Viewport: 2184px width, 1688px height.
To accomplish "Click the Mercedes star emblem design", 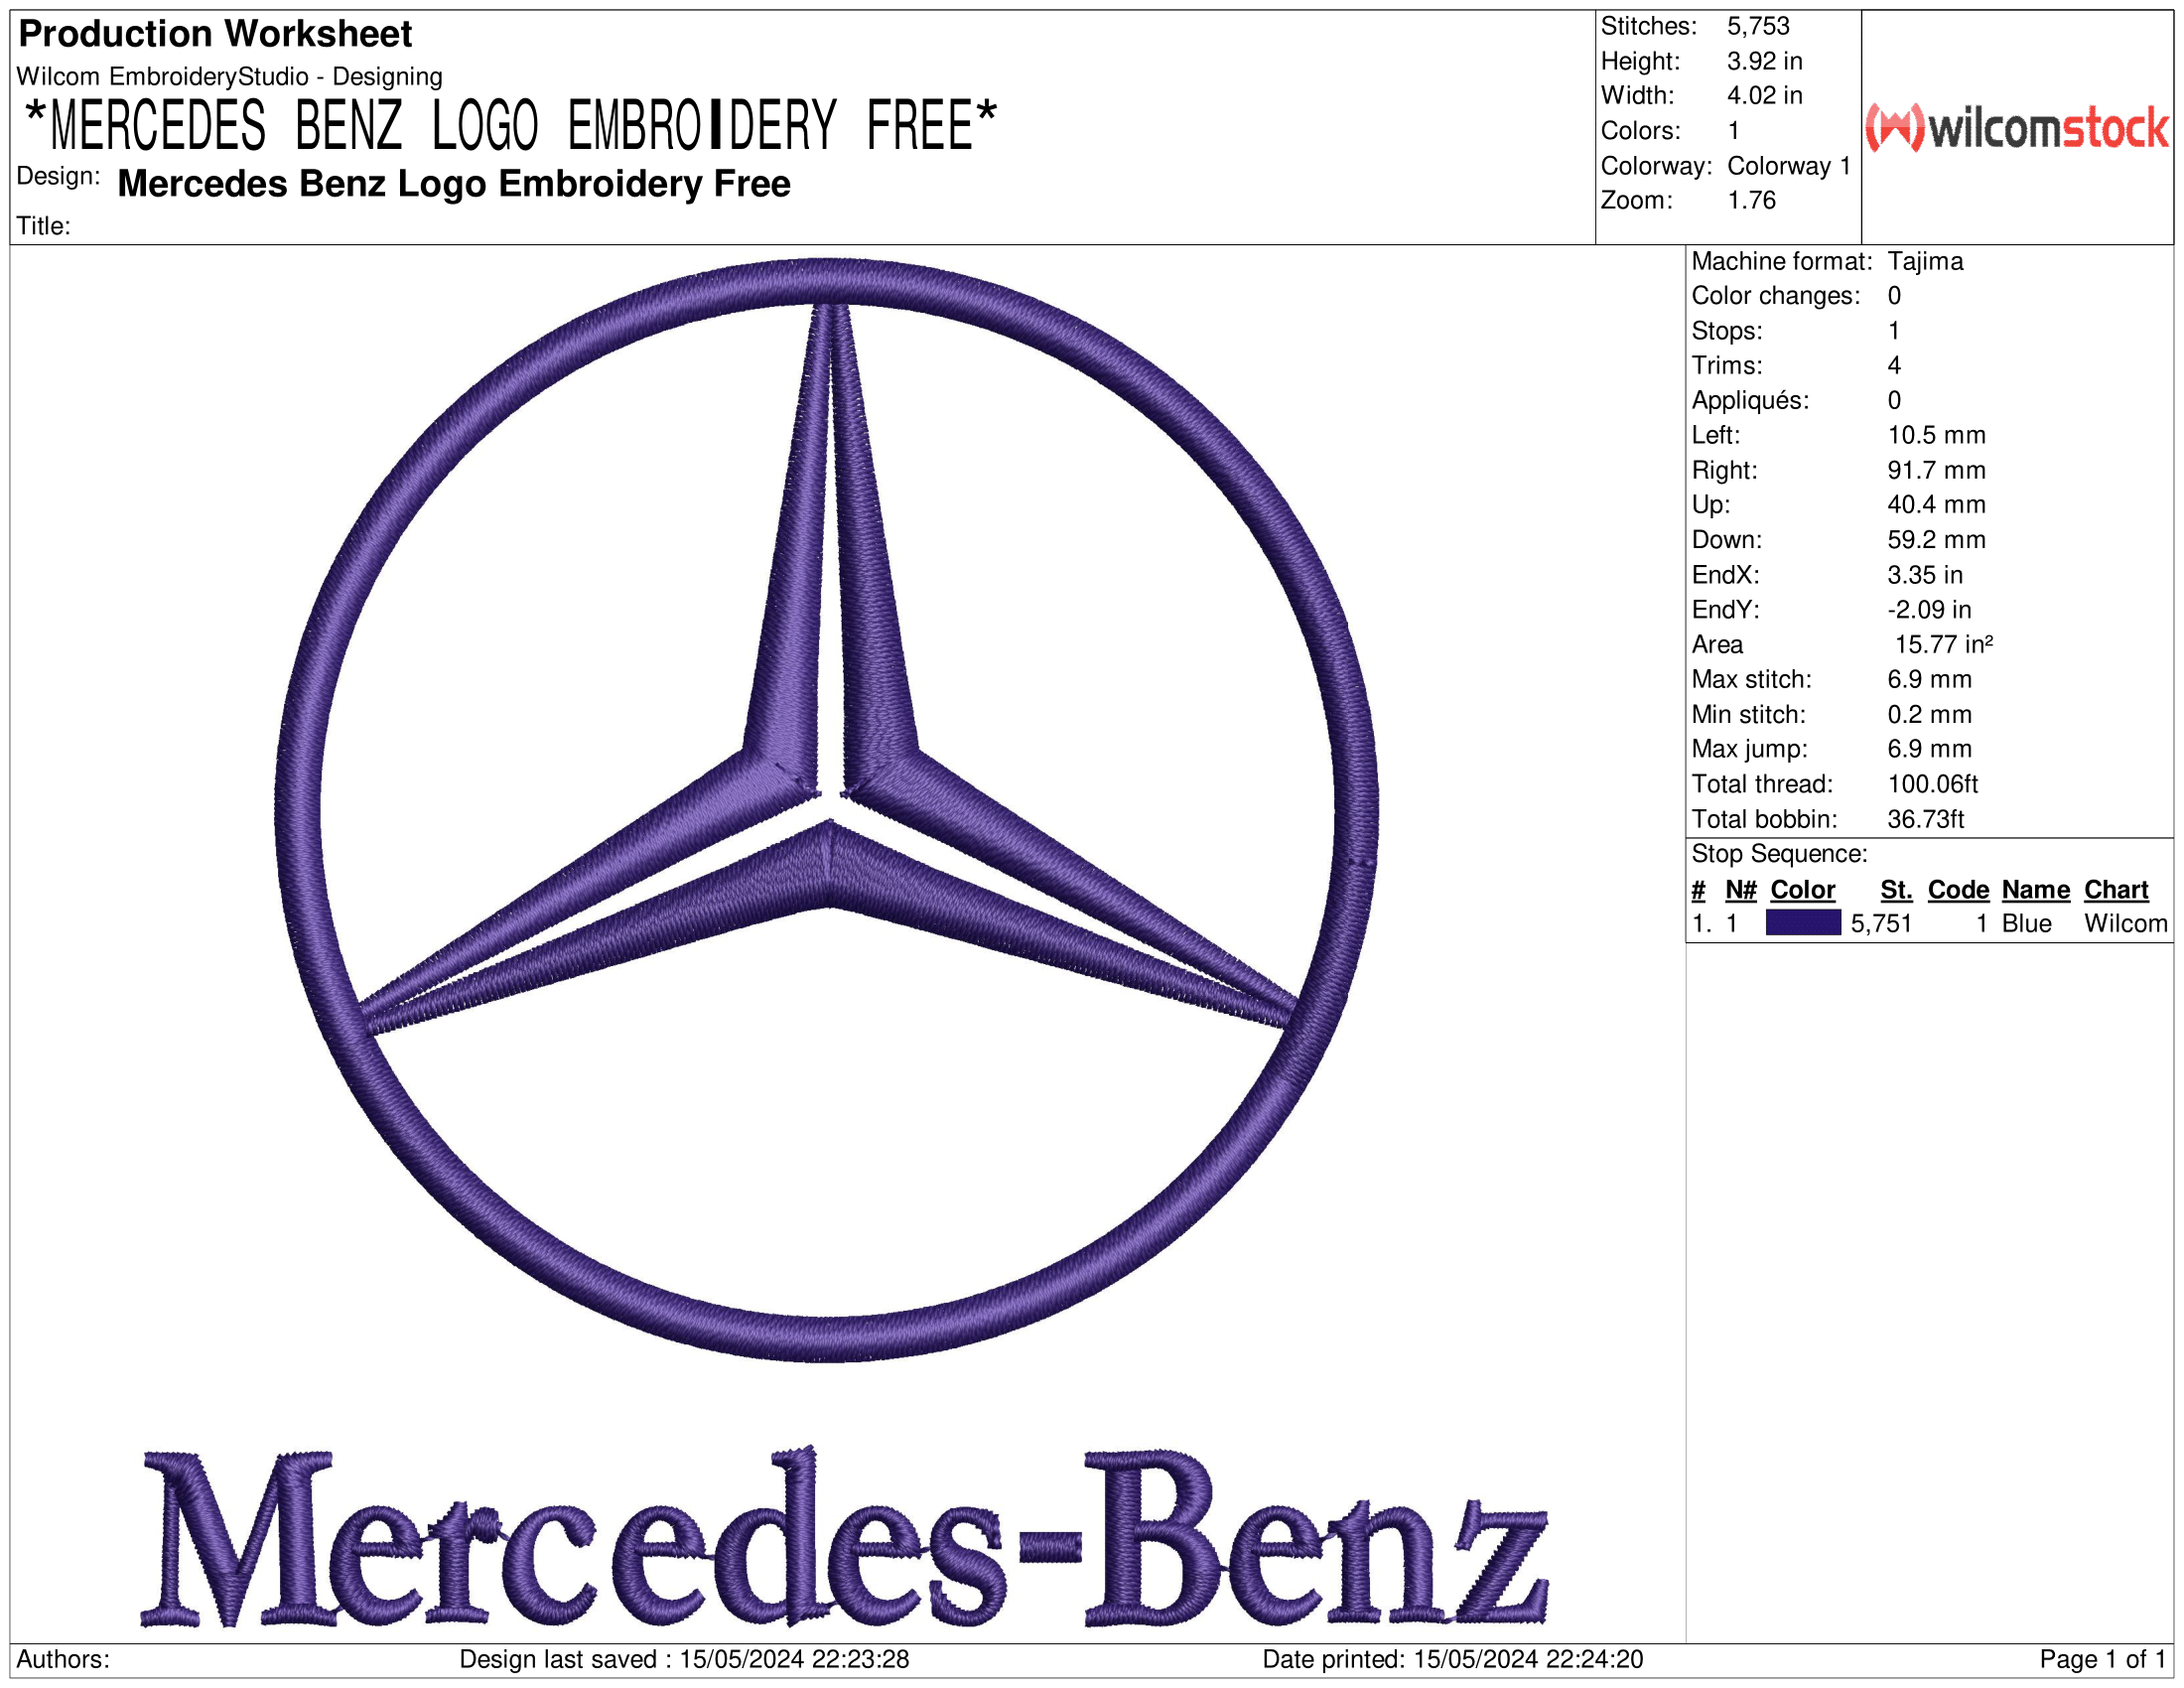I will (827, 810).
